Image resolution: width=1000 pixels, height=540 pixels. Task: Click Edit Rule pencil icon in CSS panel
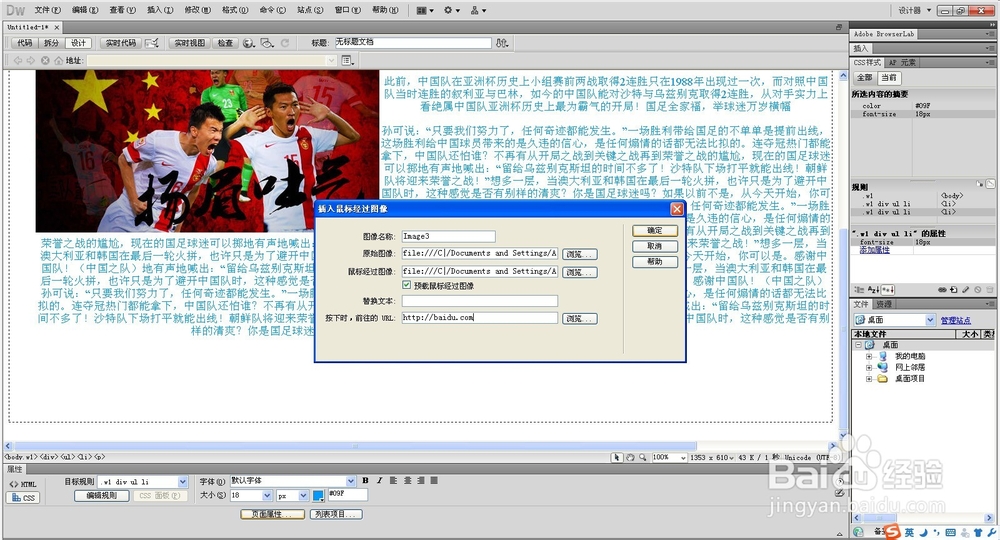tap(966, 289)
